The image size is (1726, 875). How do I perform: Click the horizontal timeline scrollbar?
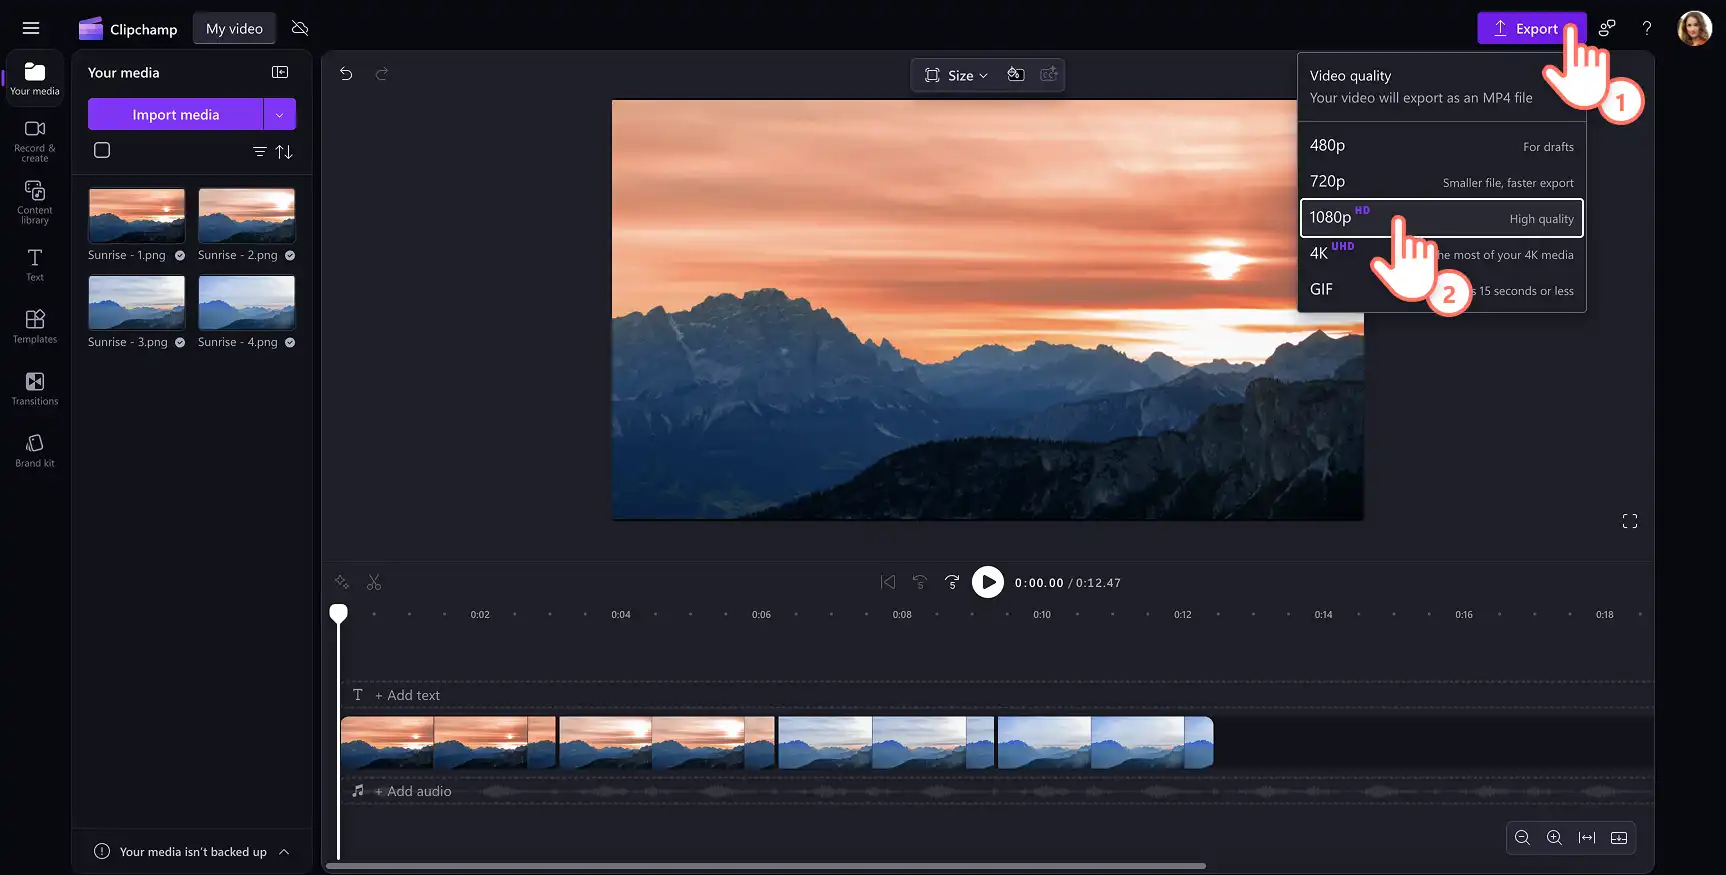(766, 866)
